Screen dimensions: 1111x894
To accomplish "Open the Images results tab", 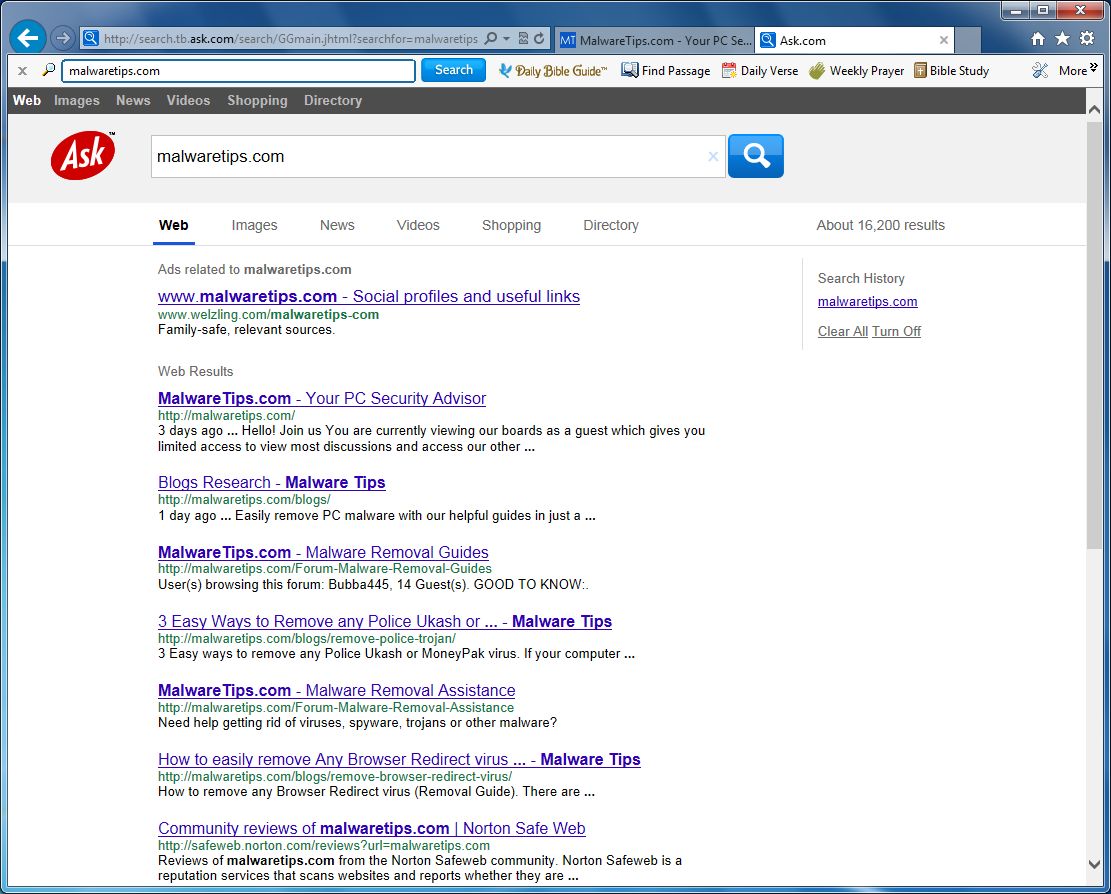I will 254,225.
